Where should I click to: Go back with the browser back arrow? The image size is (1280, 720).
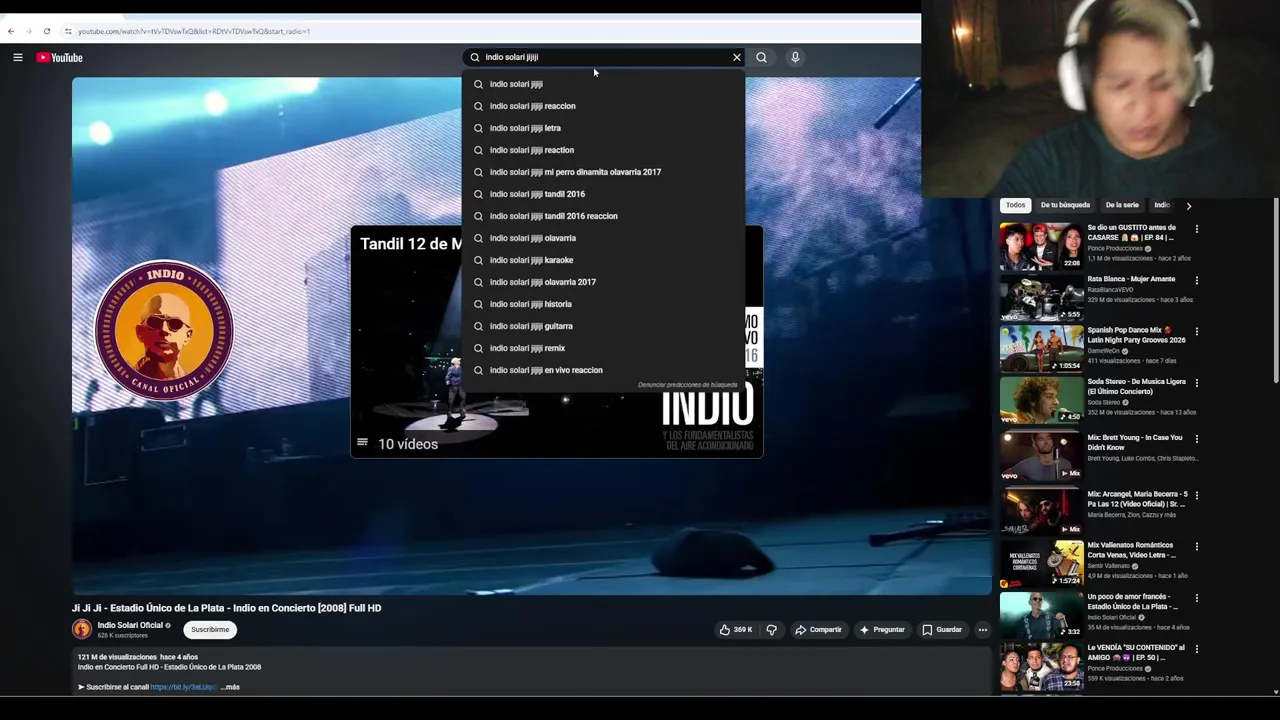(x=10, y=31)
